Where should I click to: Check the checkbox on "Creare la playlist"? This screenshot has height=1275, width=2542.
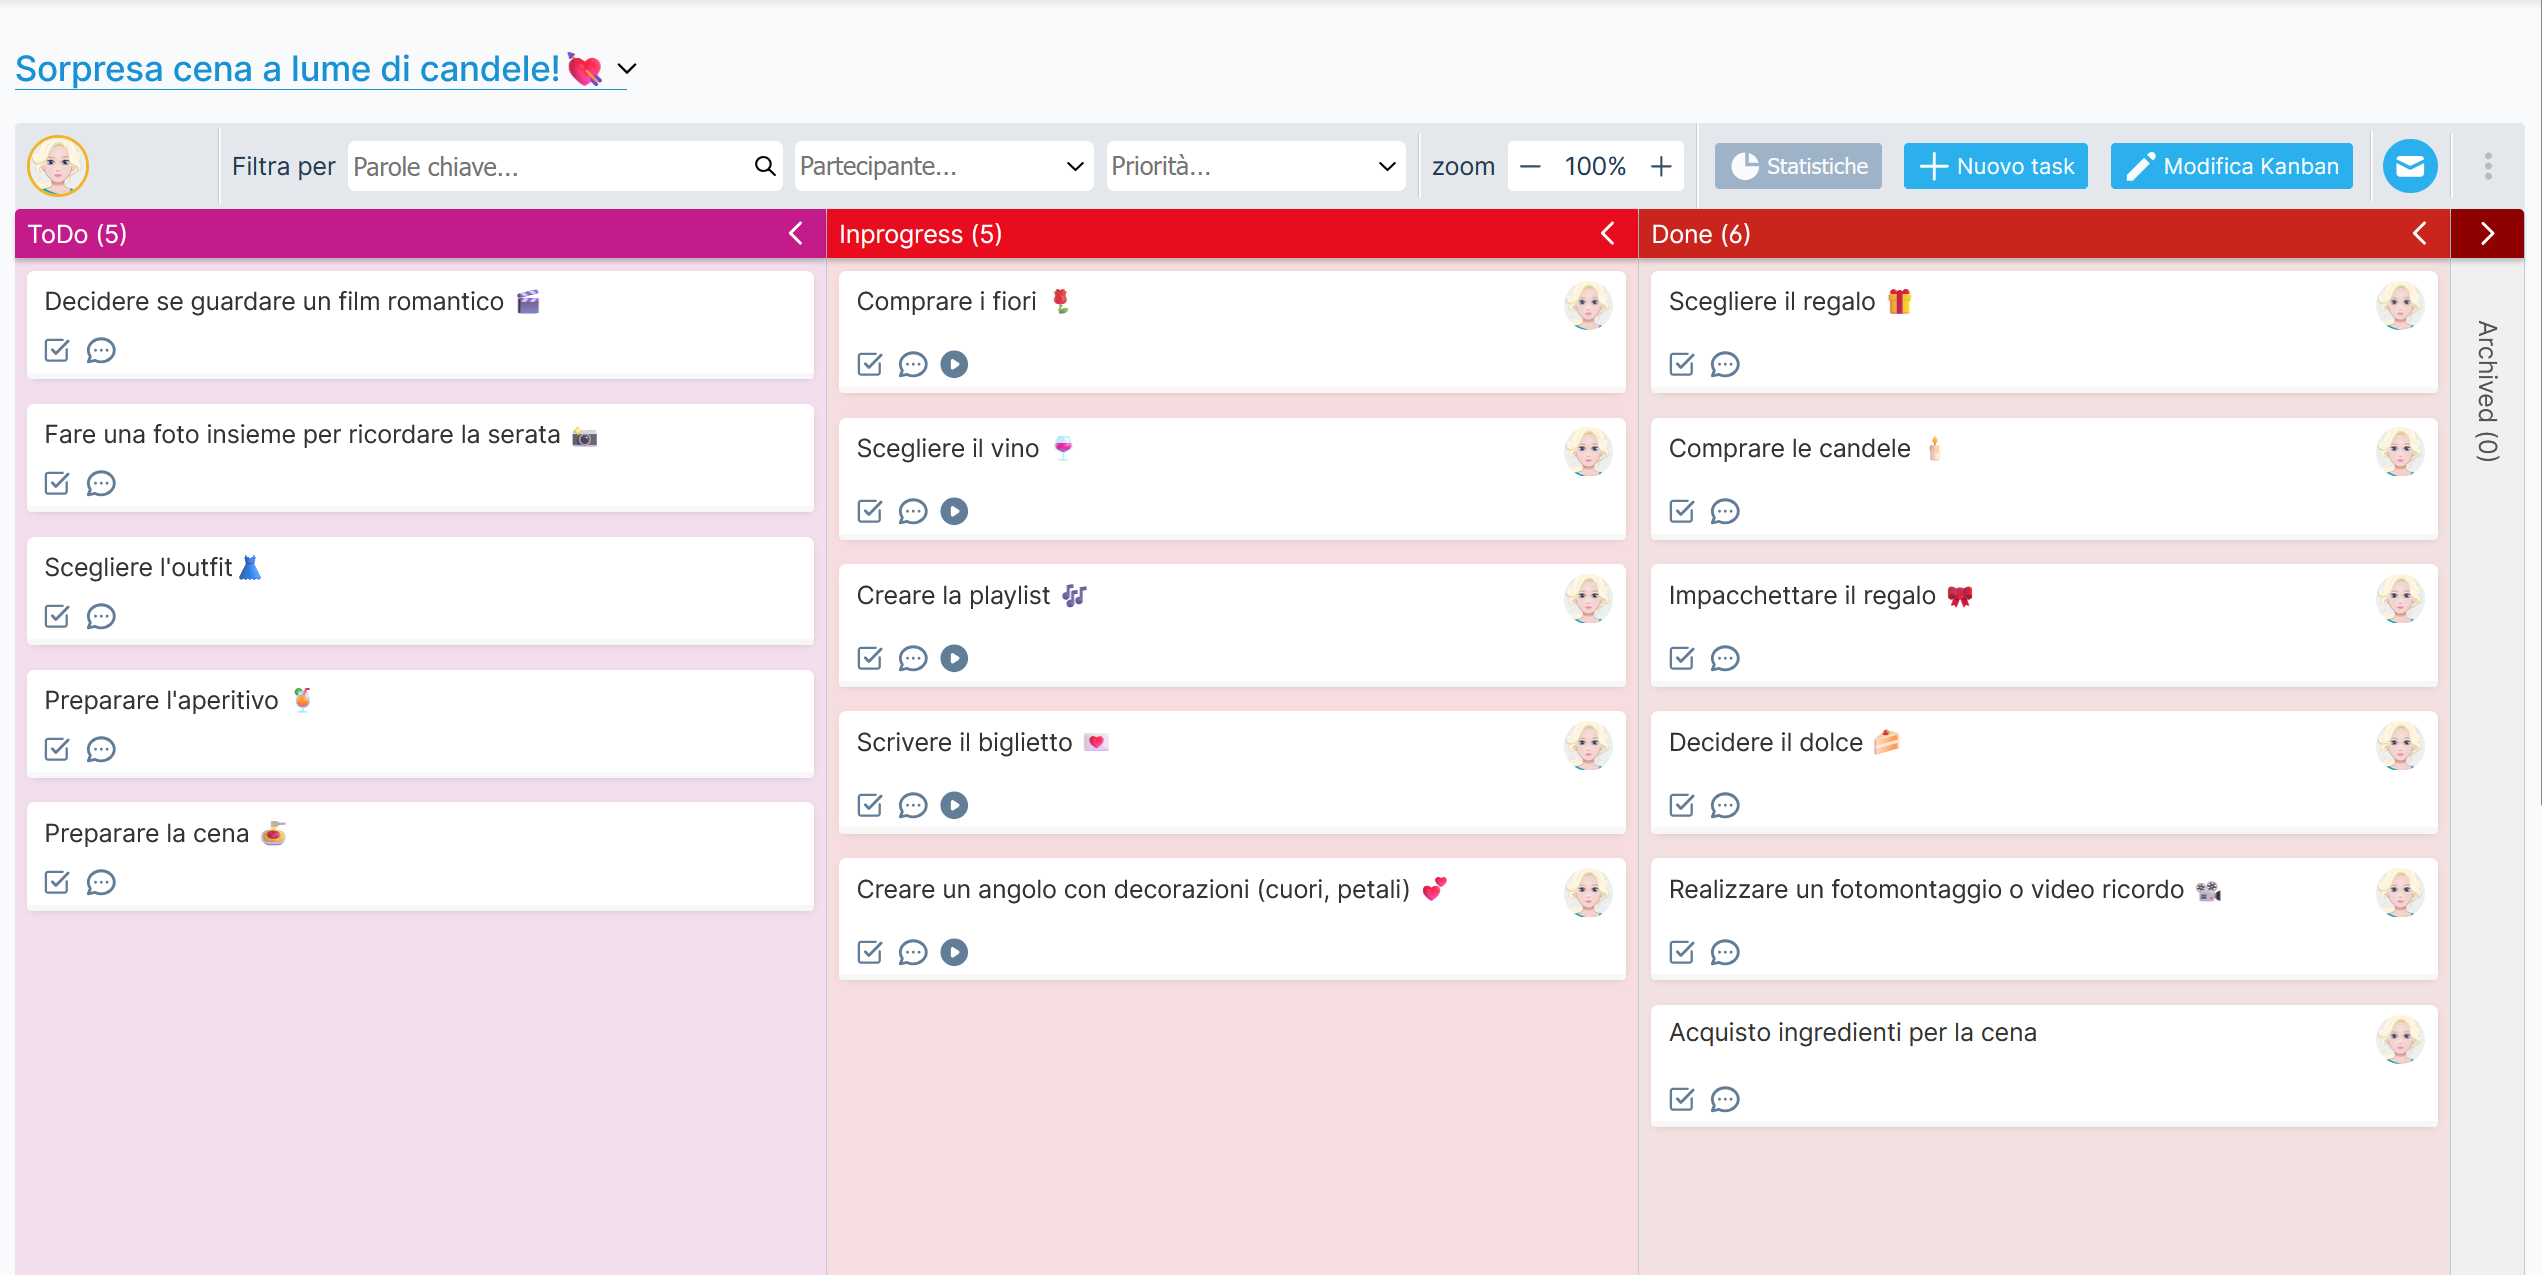pyautogui.click(x=869, y=658)
